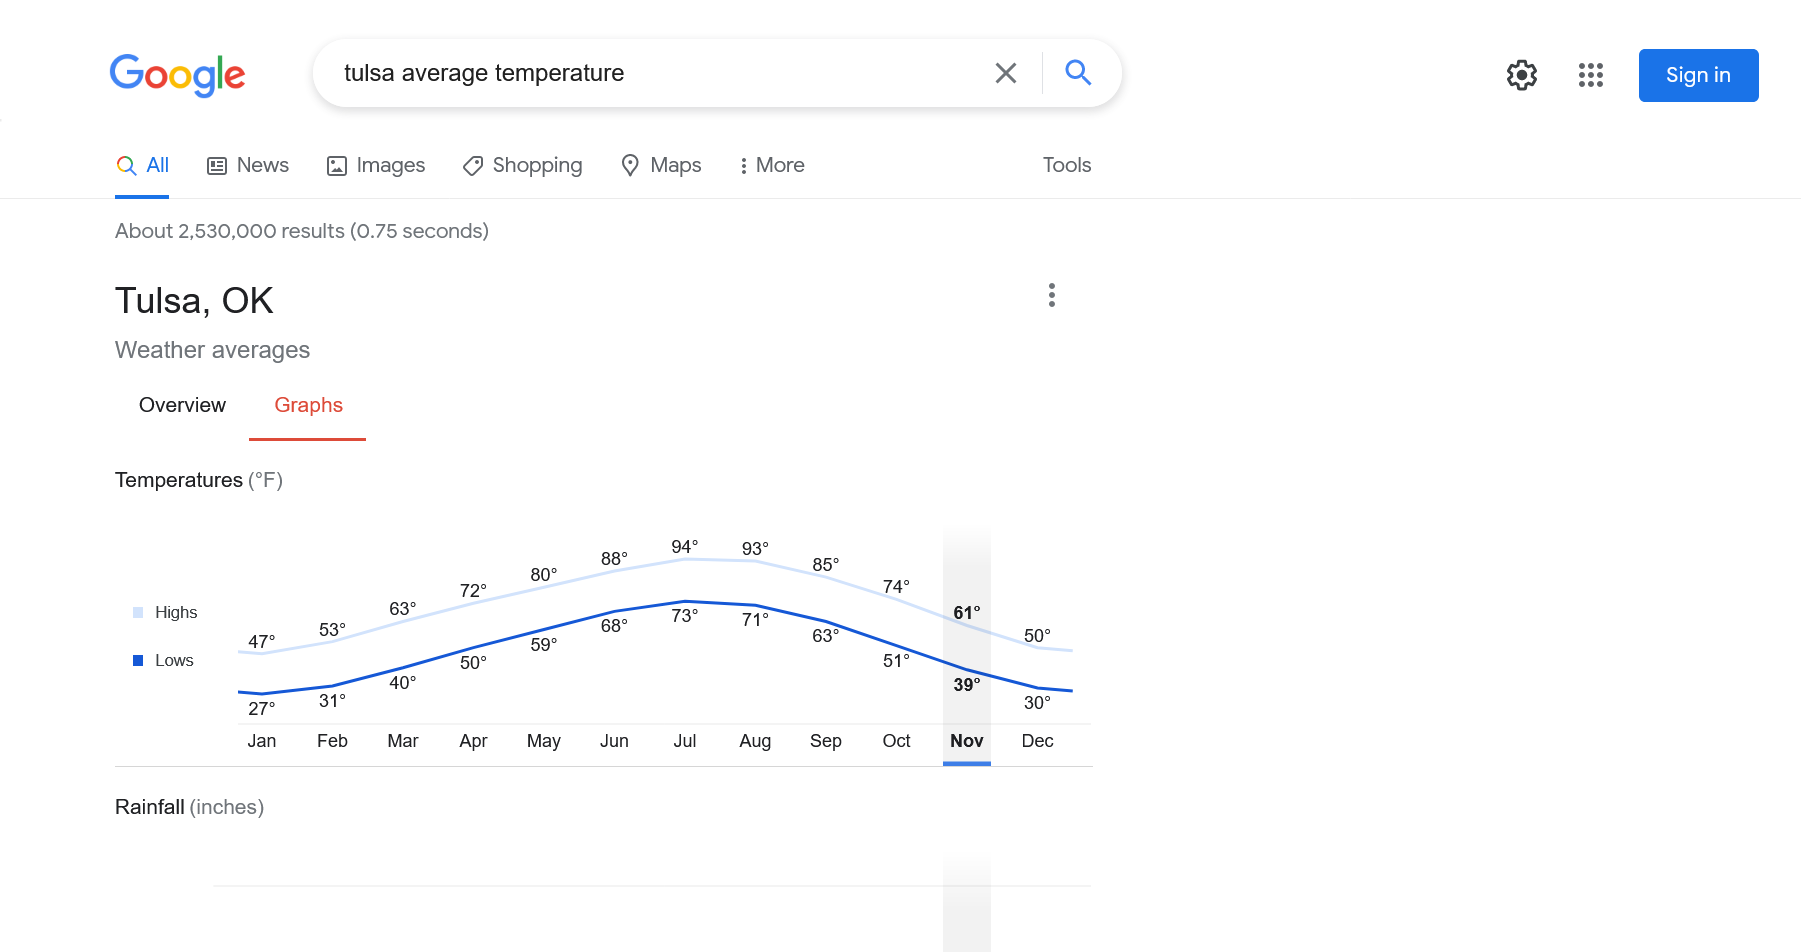
Task: Expand the More search categories menu
Action: [771, 165]
